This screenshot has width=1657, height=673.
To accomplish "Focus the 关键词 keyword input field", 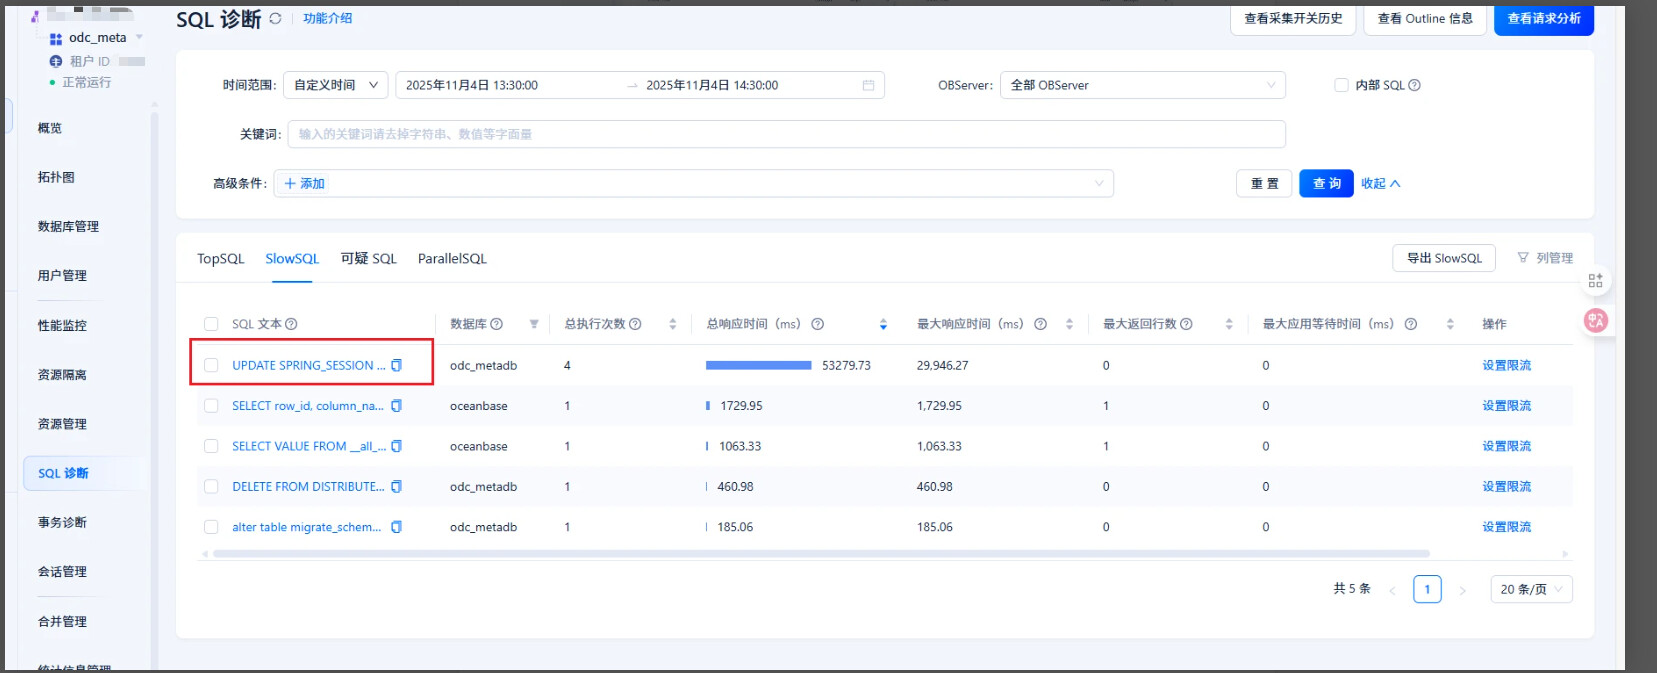I will 785,135.
